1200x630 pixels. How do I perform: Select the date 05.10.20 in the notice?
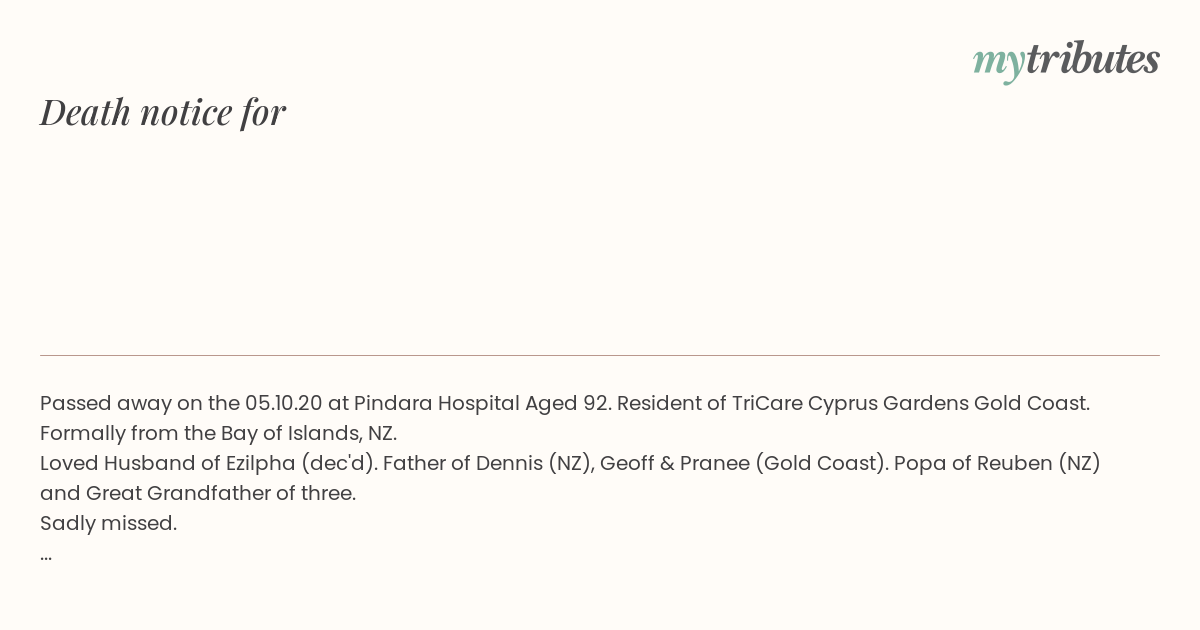[284, 403]
